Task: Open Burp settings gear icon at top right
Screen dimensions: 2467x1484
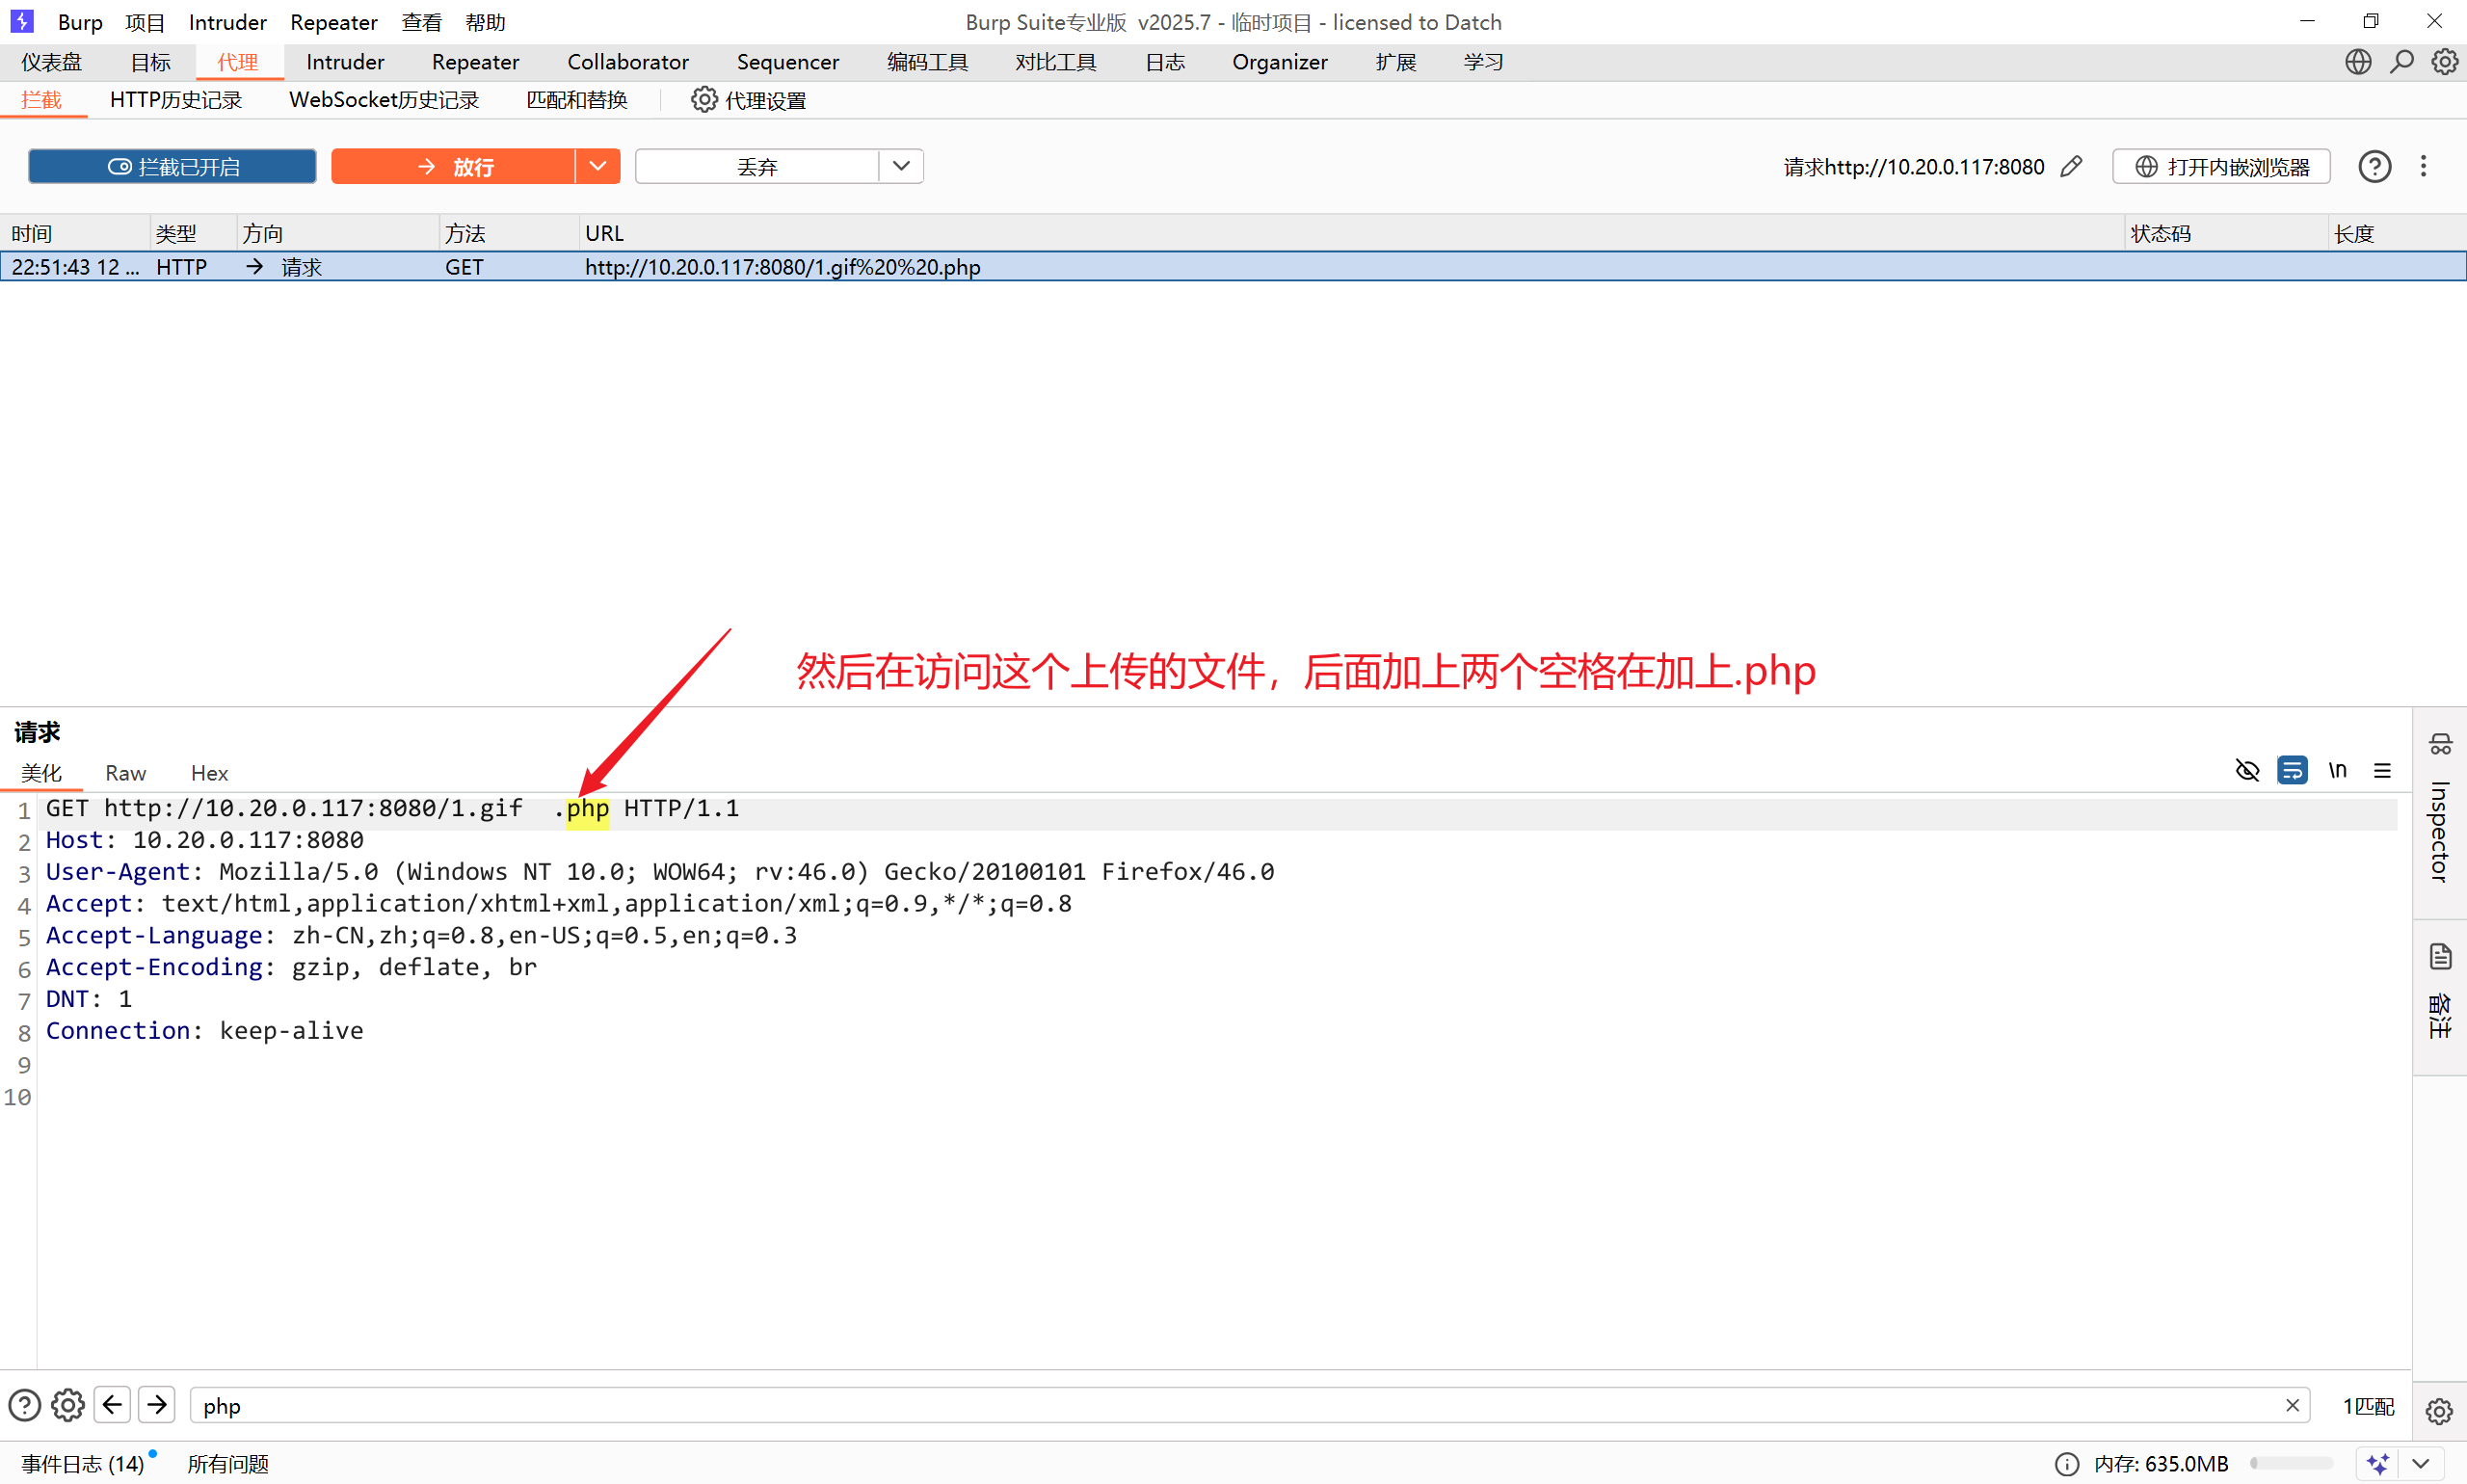Action: coord(2444,62)
